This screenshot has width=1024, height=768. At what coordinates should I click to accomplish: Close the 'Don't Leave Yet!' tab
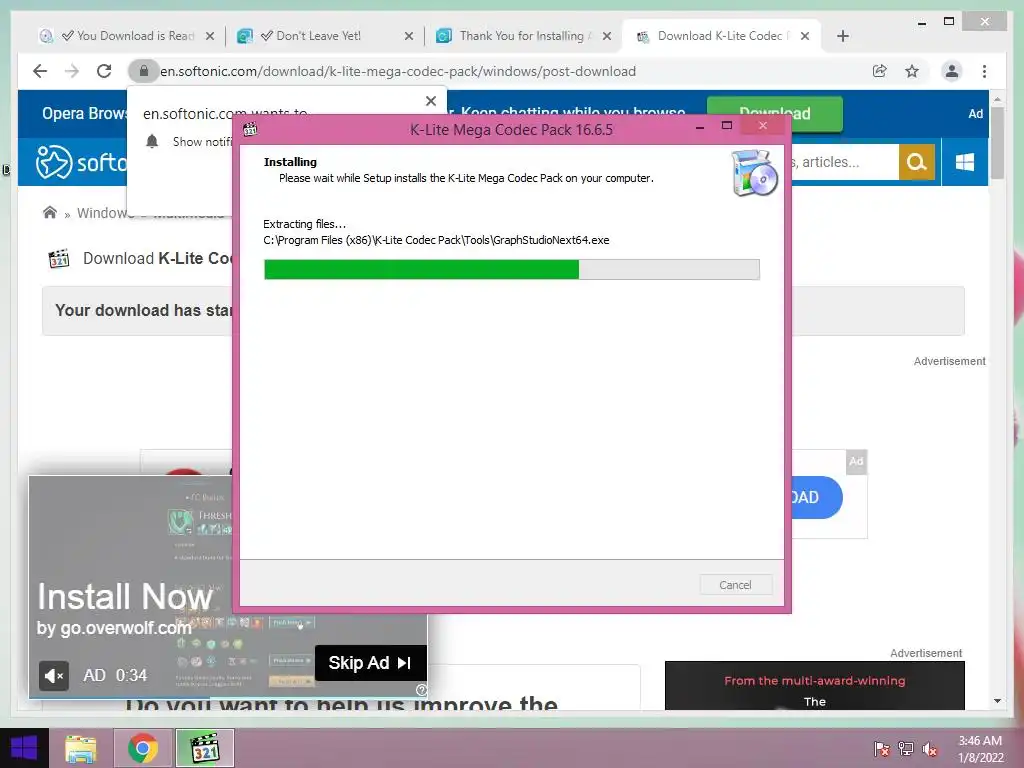click(409, 36)
